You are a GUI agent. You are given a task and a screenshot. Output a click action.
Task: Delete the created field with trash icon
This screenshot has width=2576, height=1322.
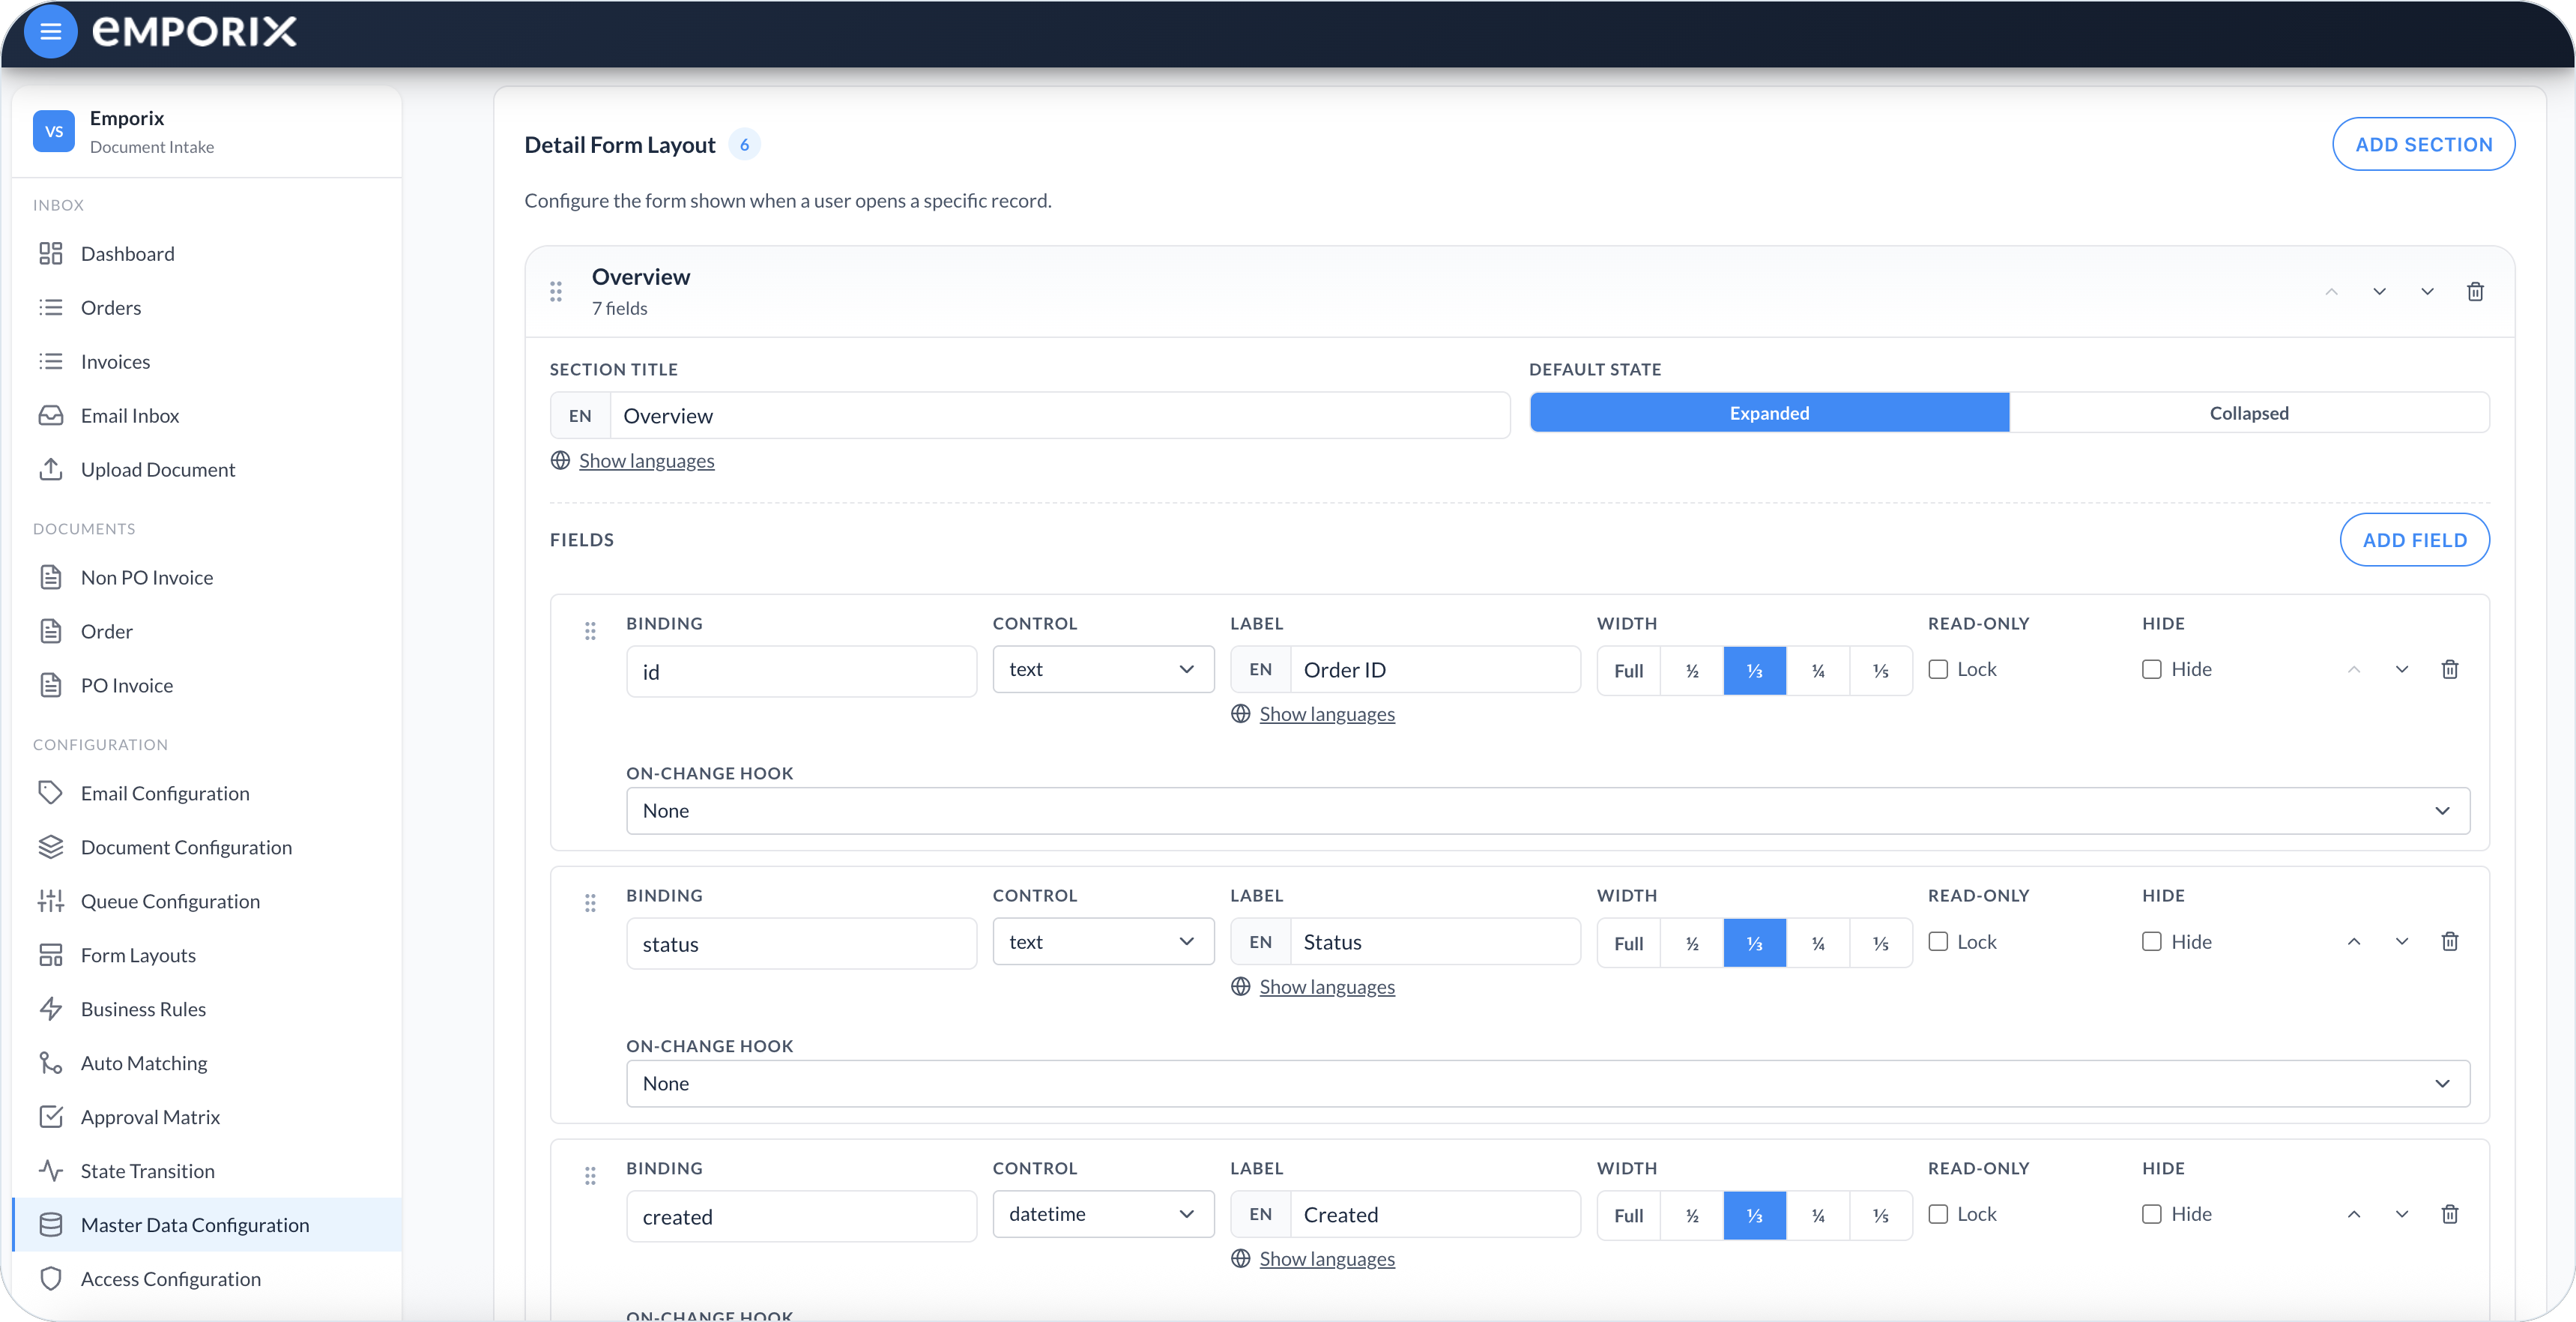pyautogui.click(x=2450, y=1214)
